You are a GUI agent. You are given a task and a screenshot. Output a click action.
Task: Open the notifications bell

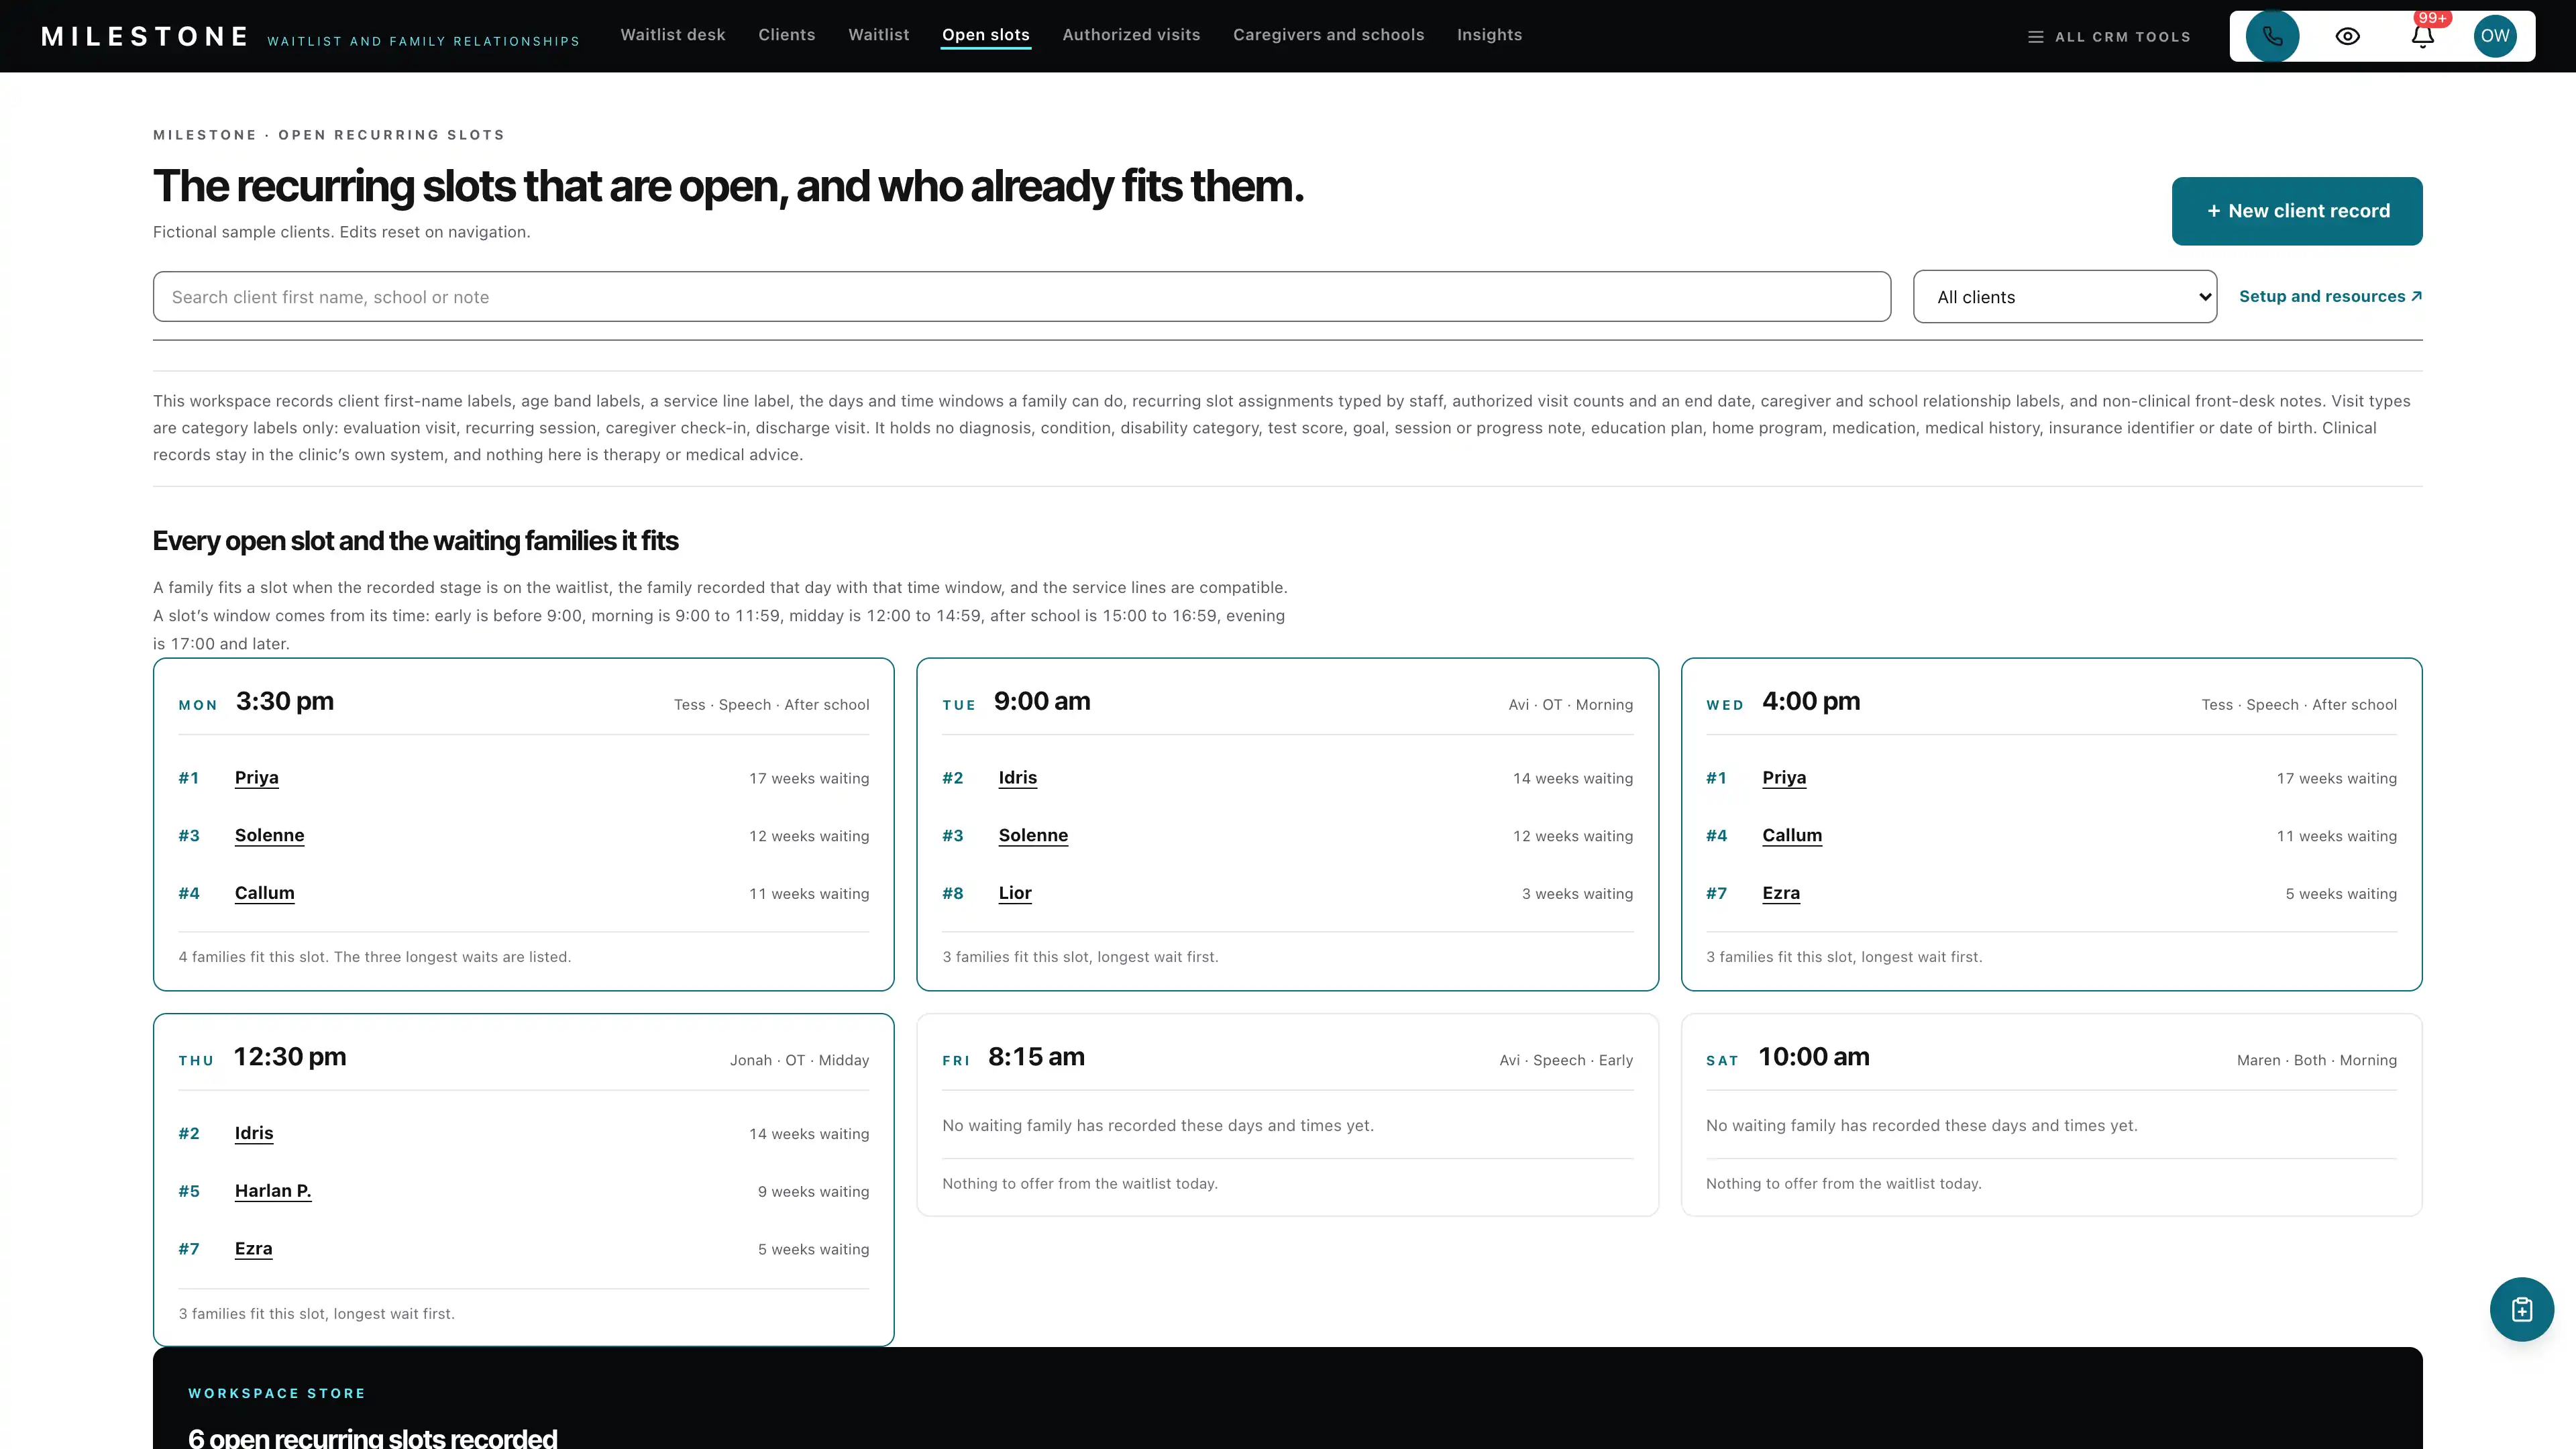pos(2422,36)
